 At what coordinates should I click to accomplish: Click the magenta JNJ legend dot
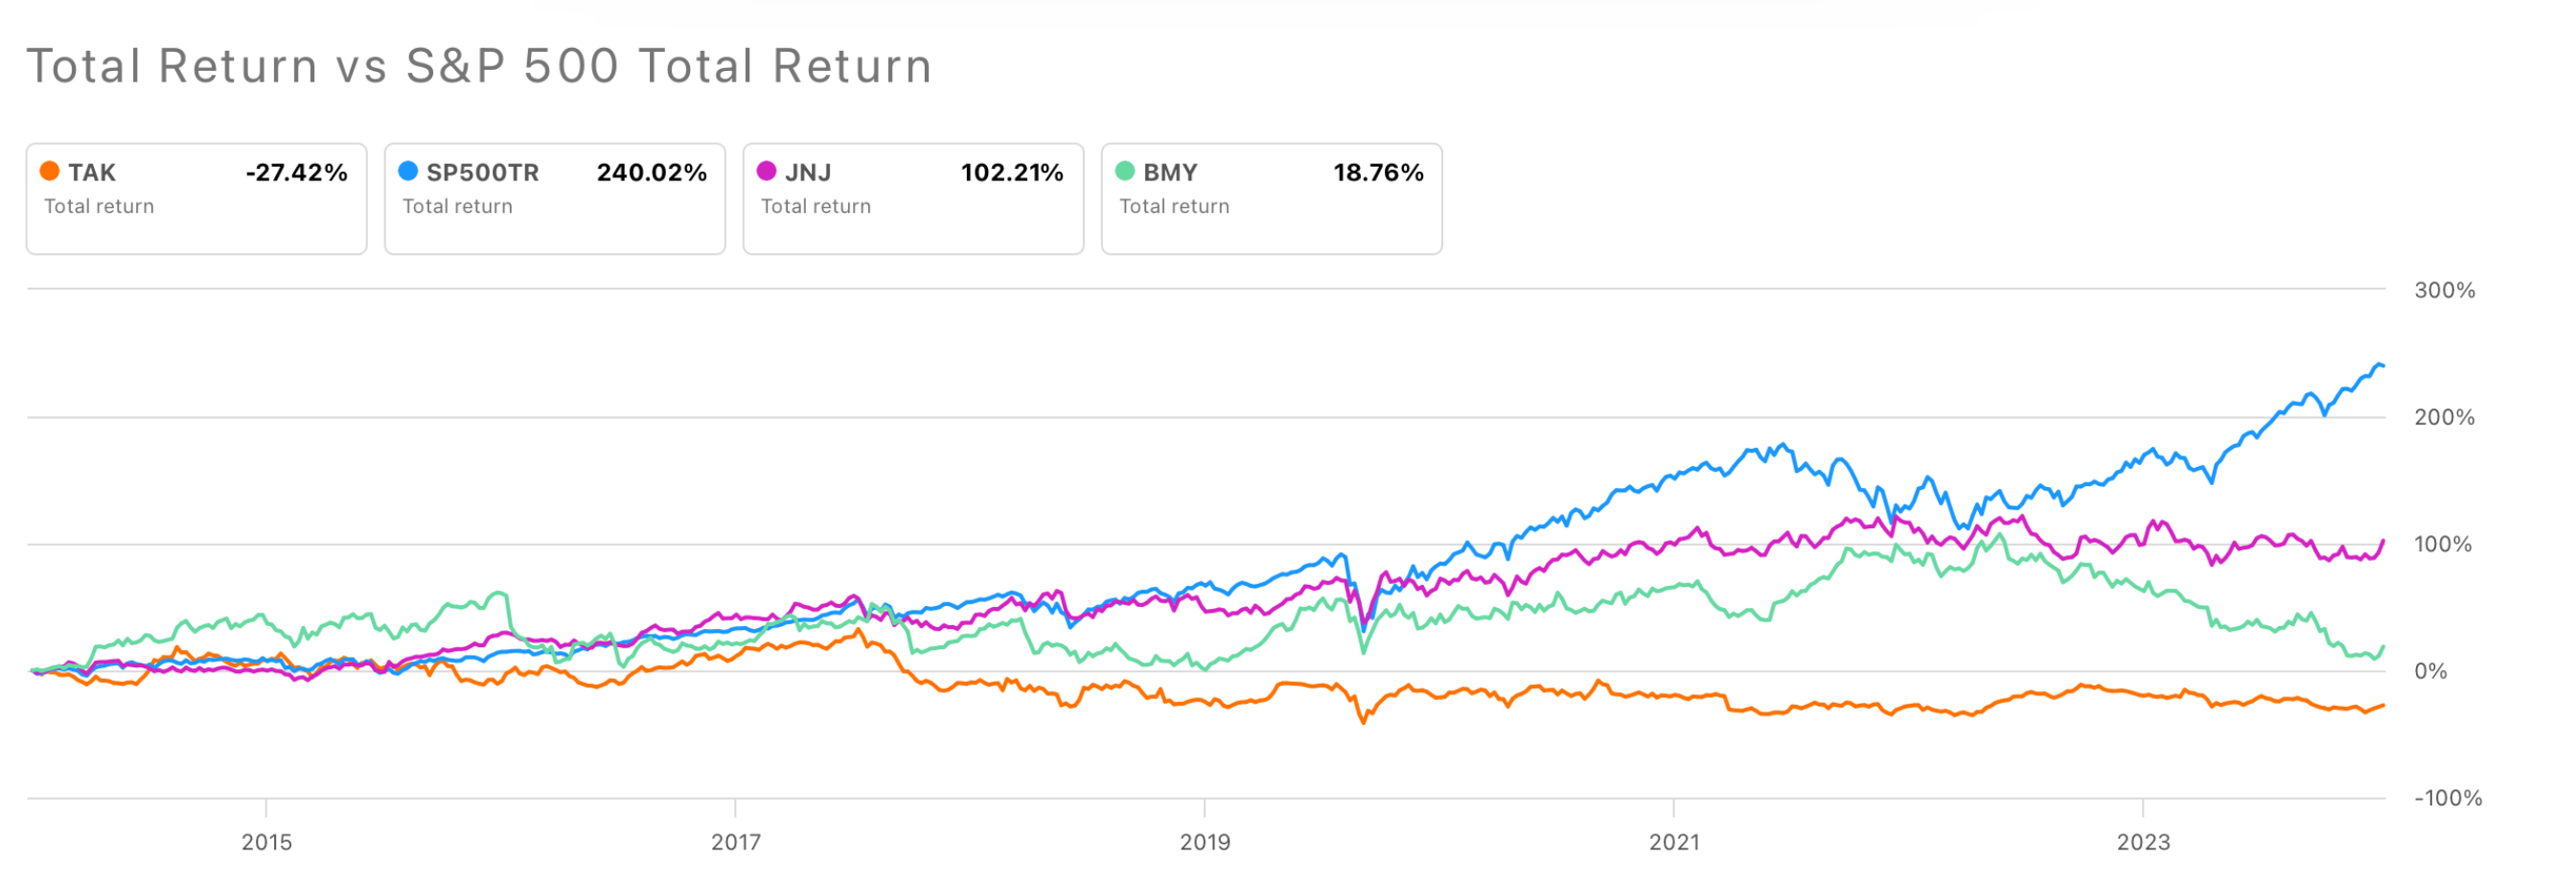767,171
